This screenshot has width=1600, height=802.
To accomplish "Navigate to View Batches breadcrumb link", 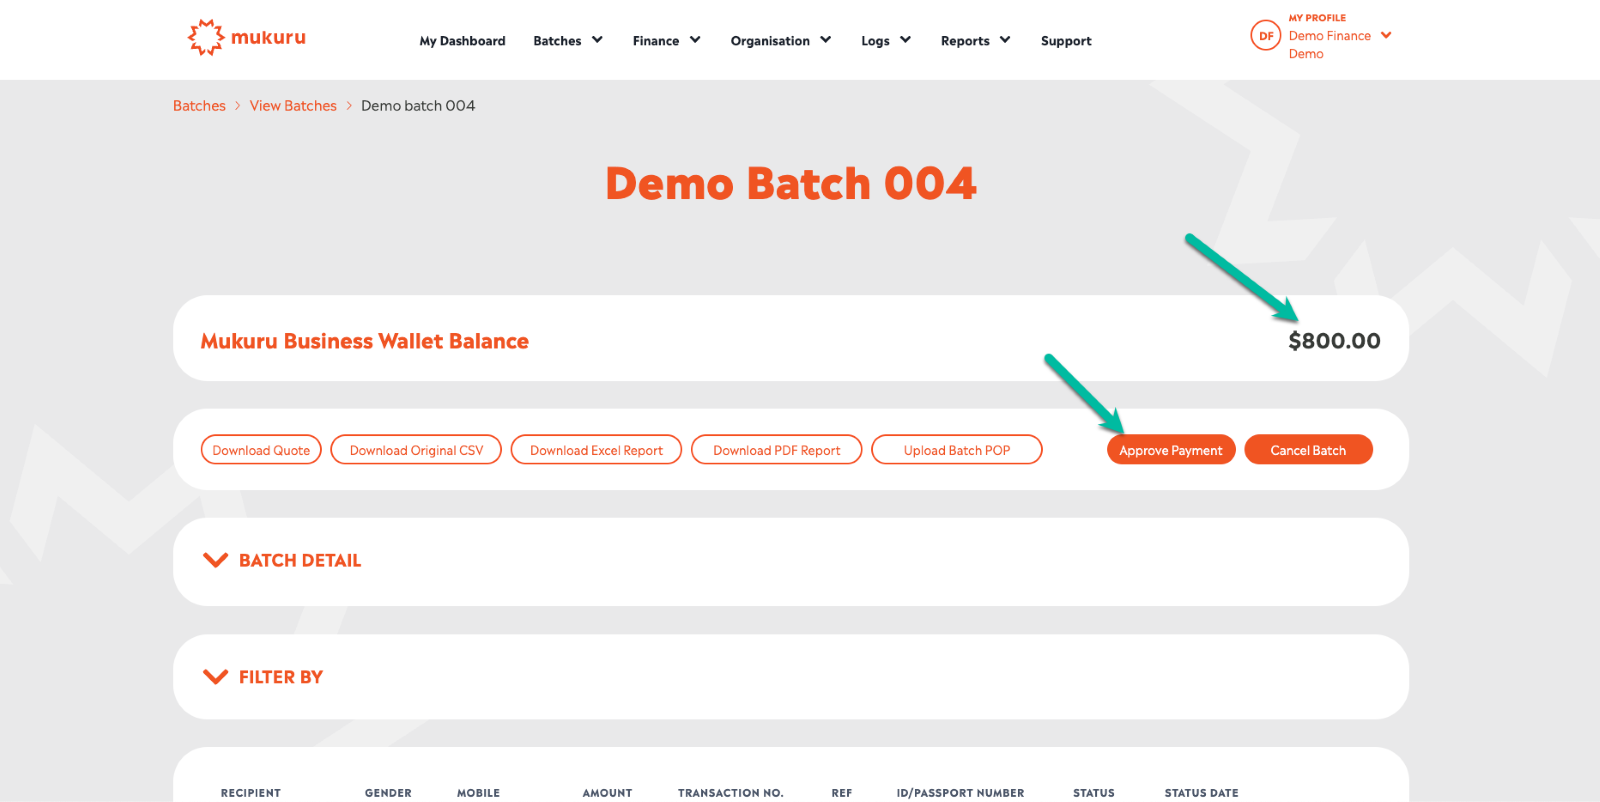I will point(293,106).
